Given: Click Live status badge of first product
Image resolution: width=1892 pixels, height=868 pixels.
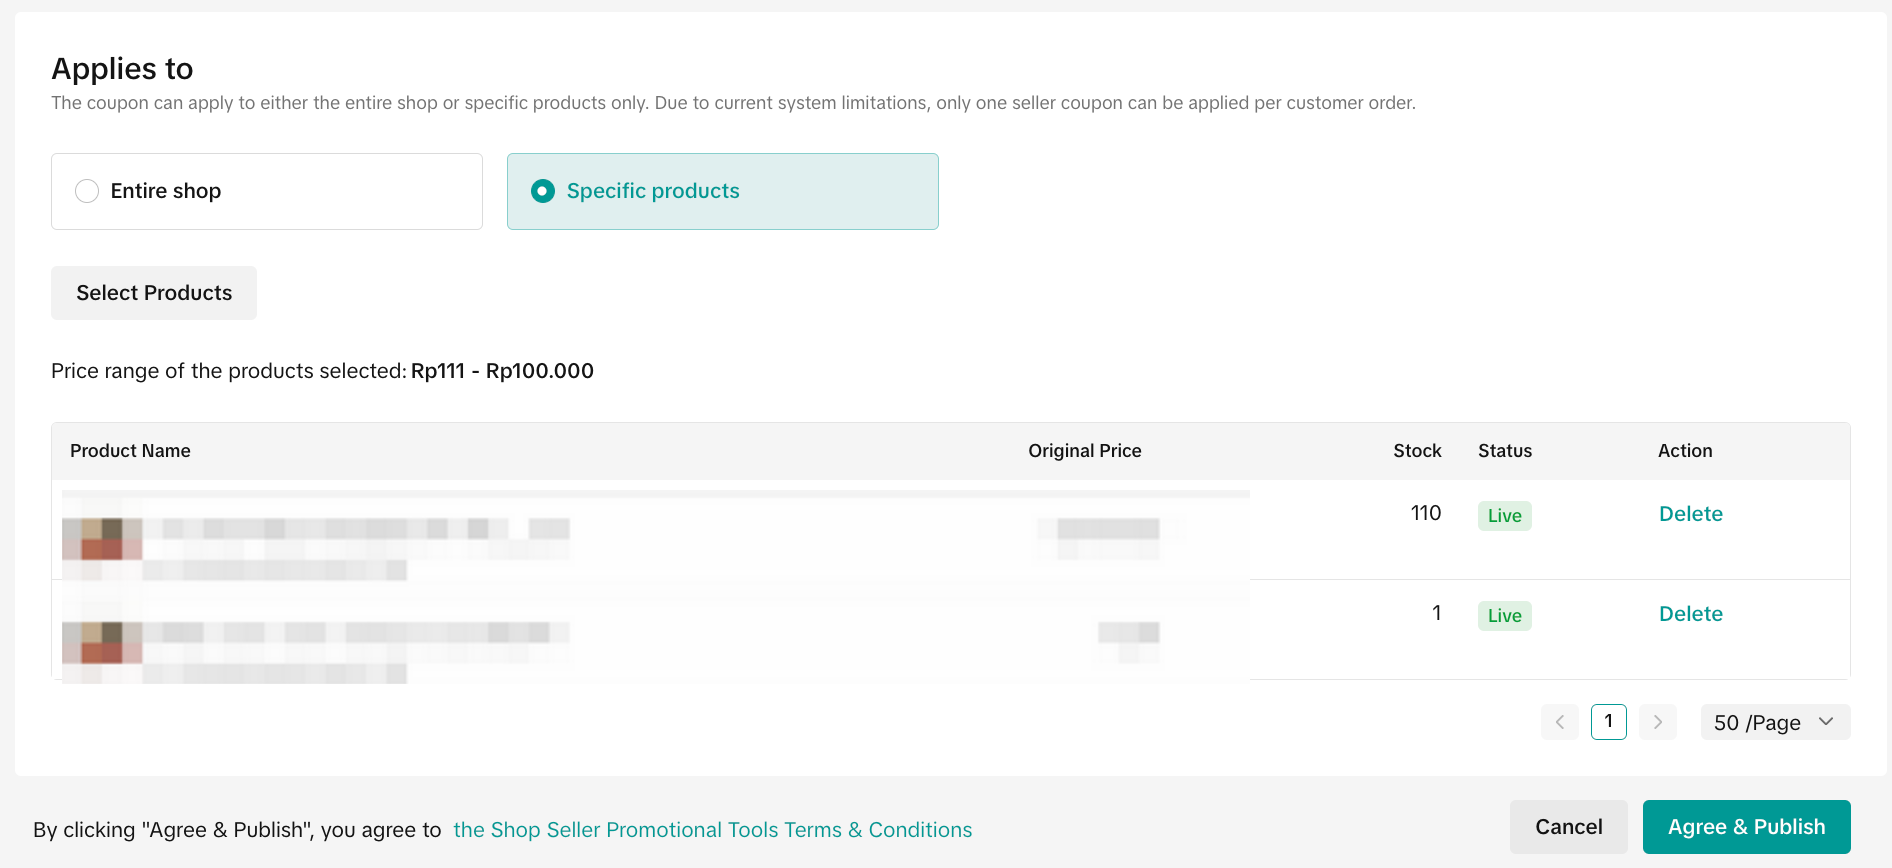Looking at the screenshot, I should (1504, 516).
